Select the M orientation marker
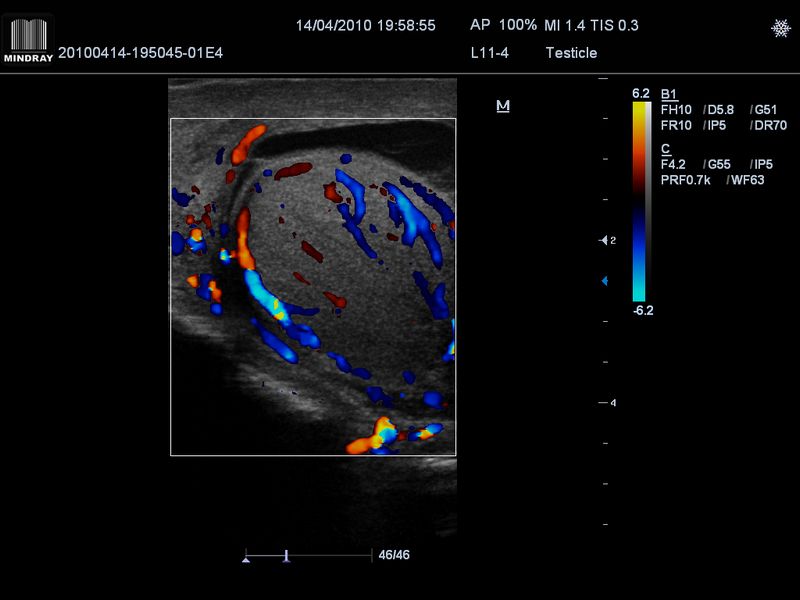The height and width of the screenshot is (600, 800). coord(503,106)
